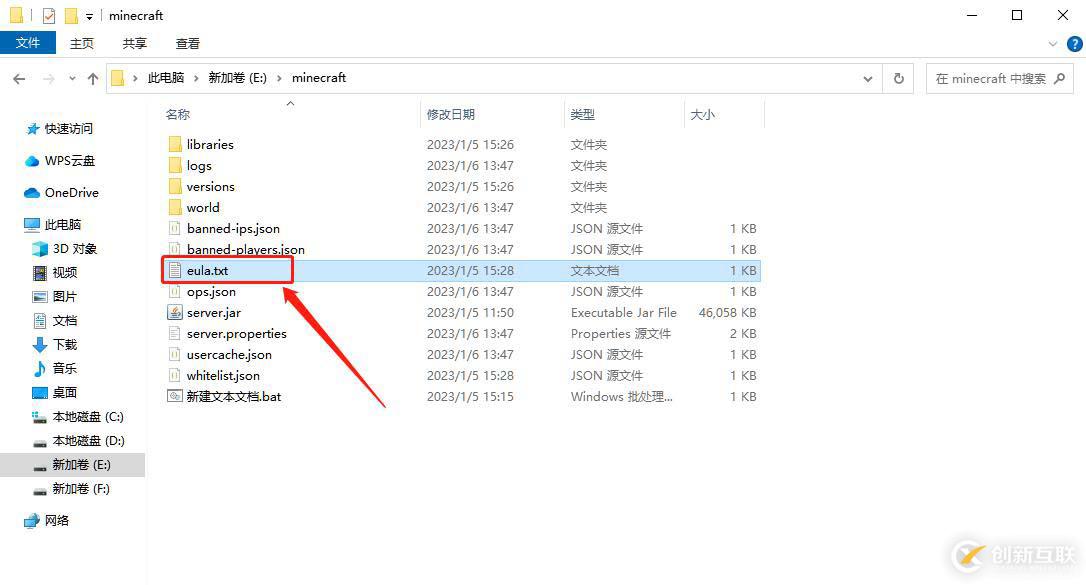This screenshot has height=585, width=1086.
Task: Select the versions folder icon
Action: tap(175, 186)
